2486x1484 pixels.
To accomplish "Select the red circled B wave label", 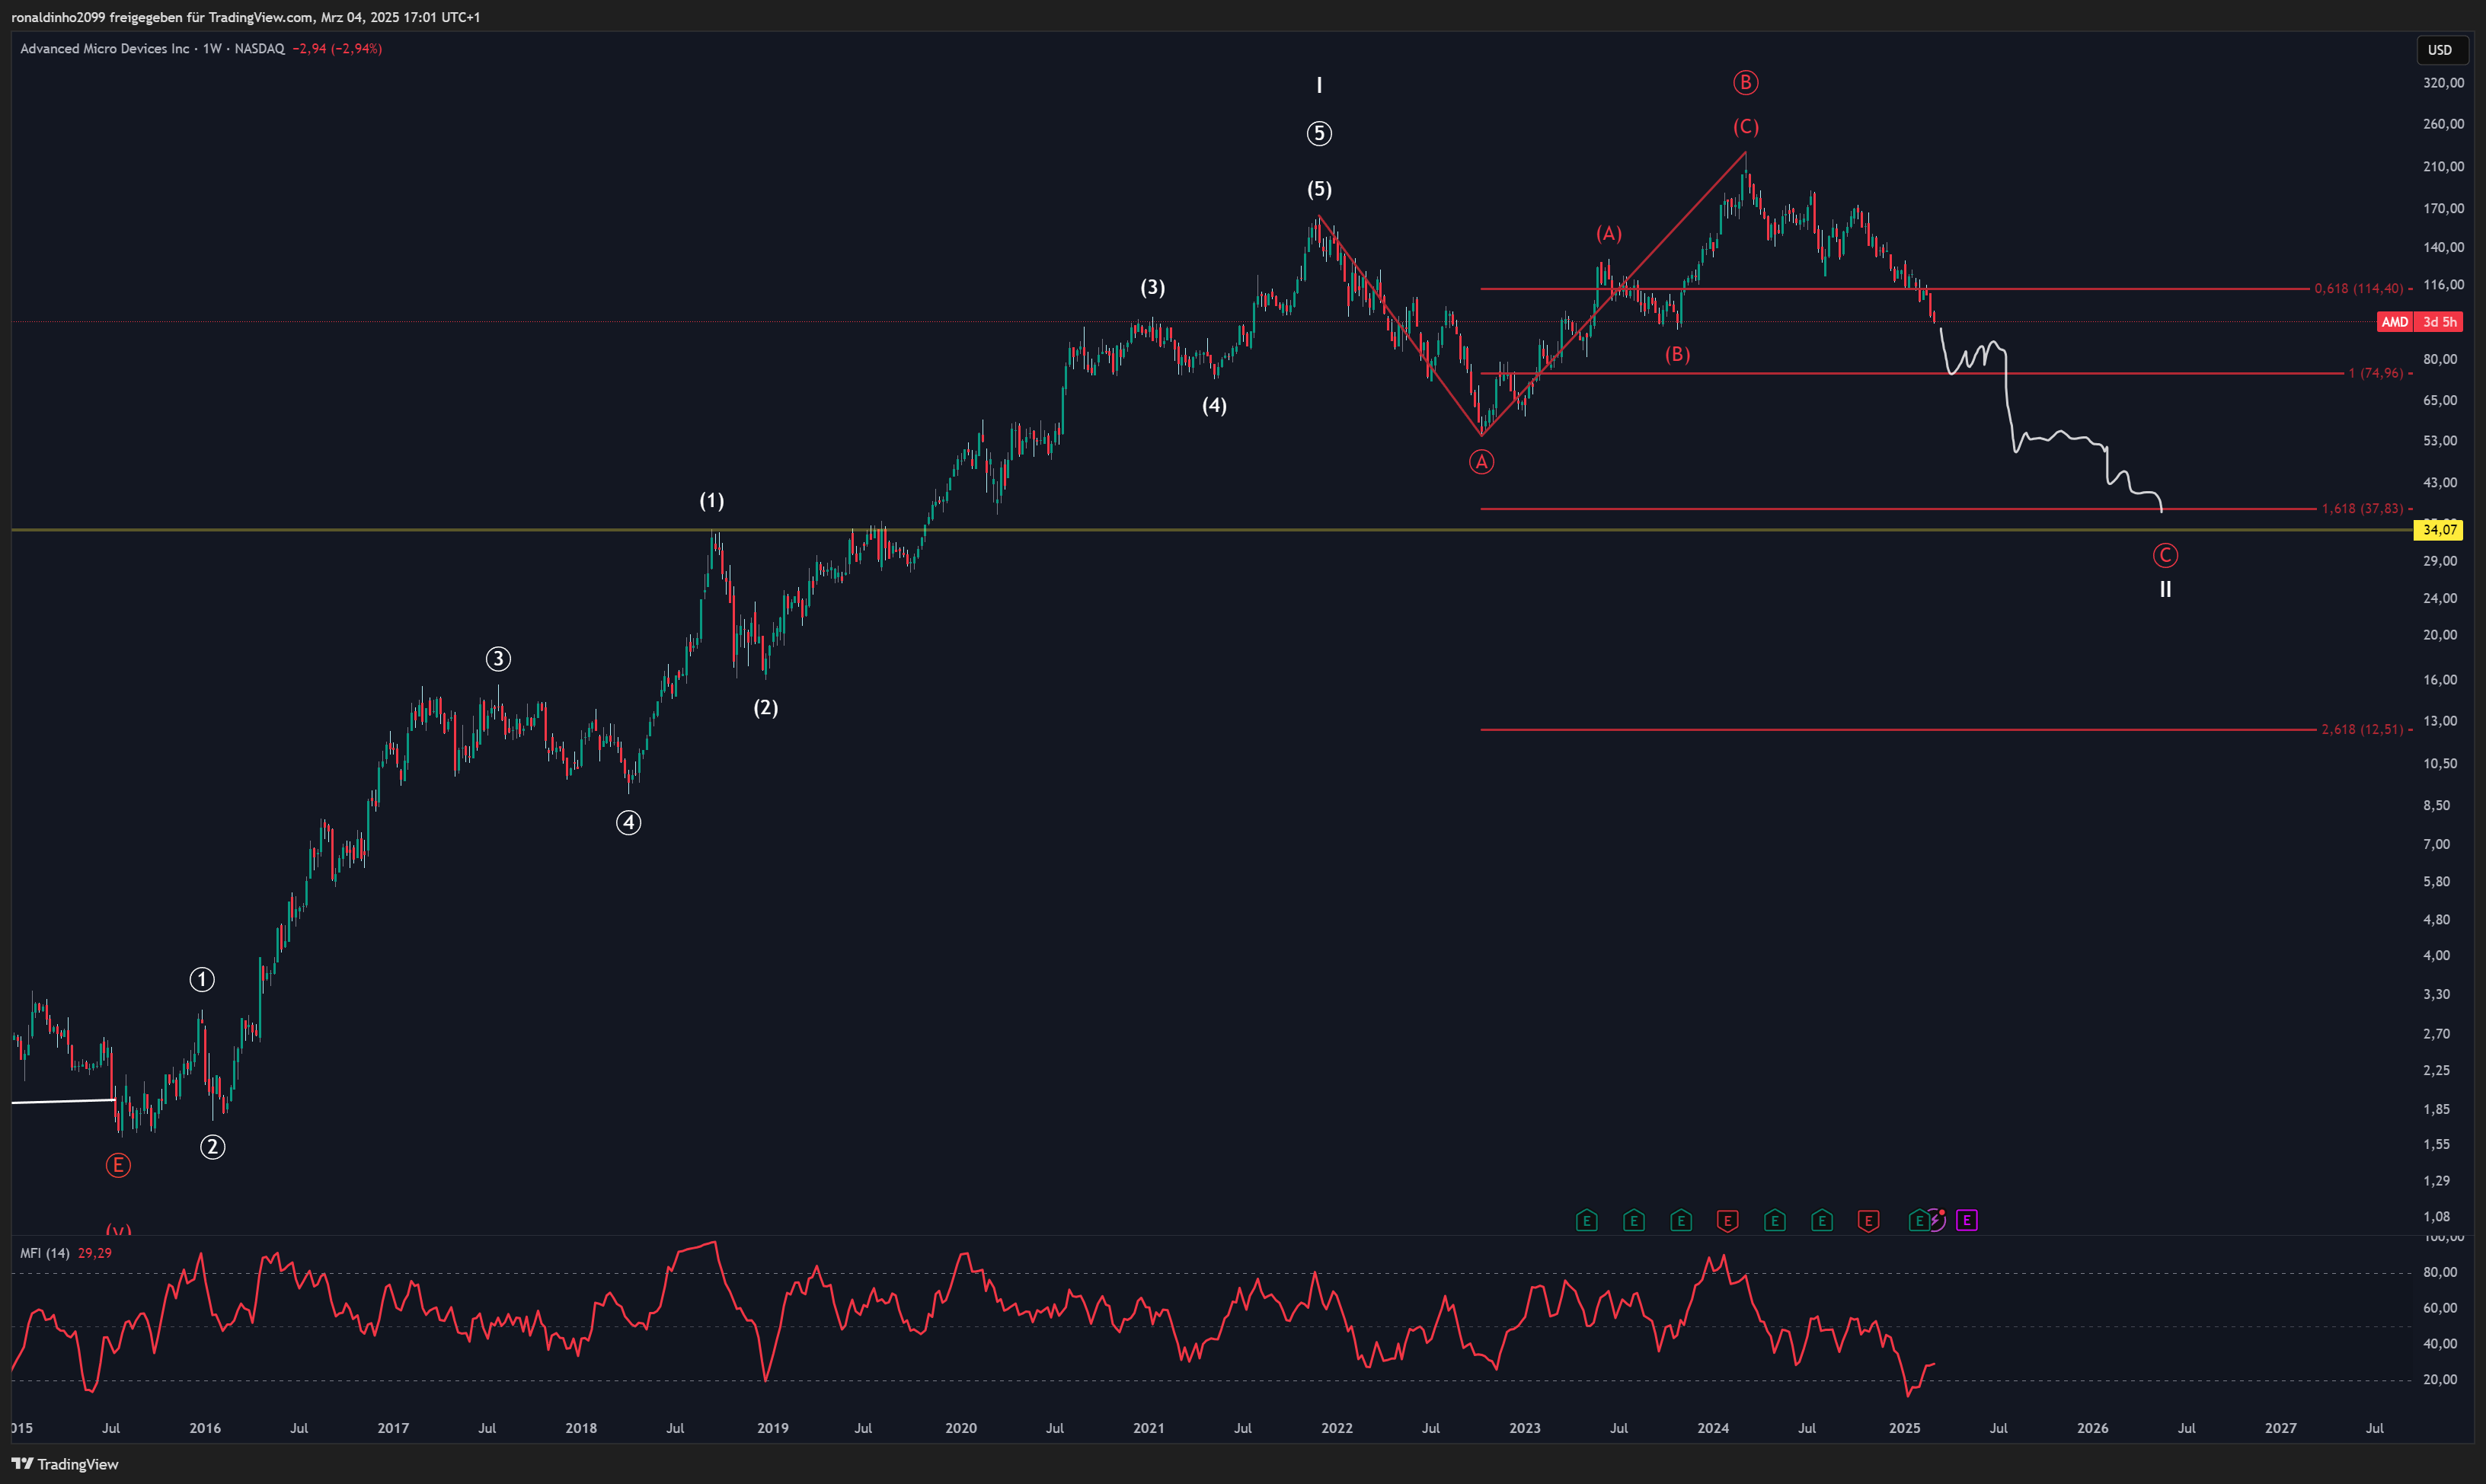I will [1745, 83].
